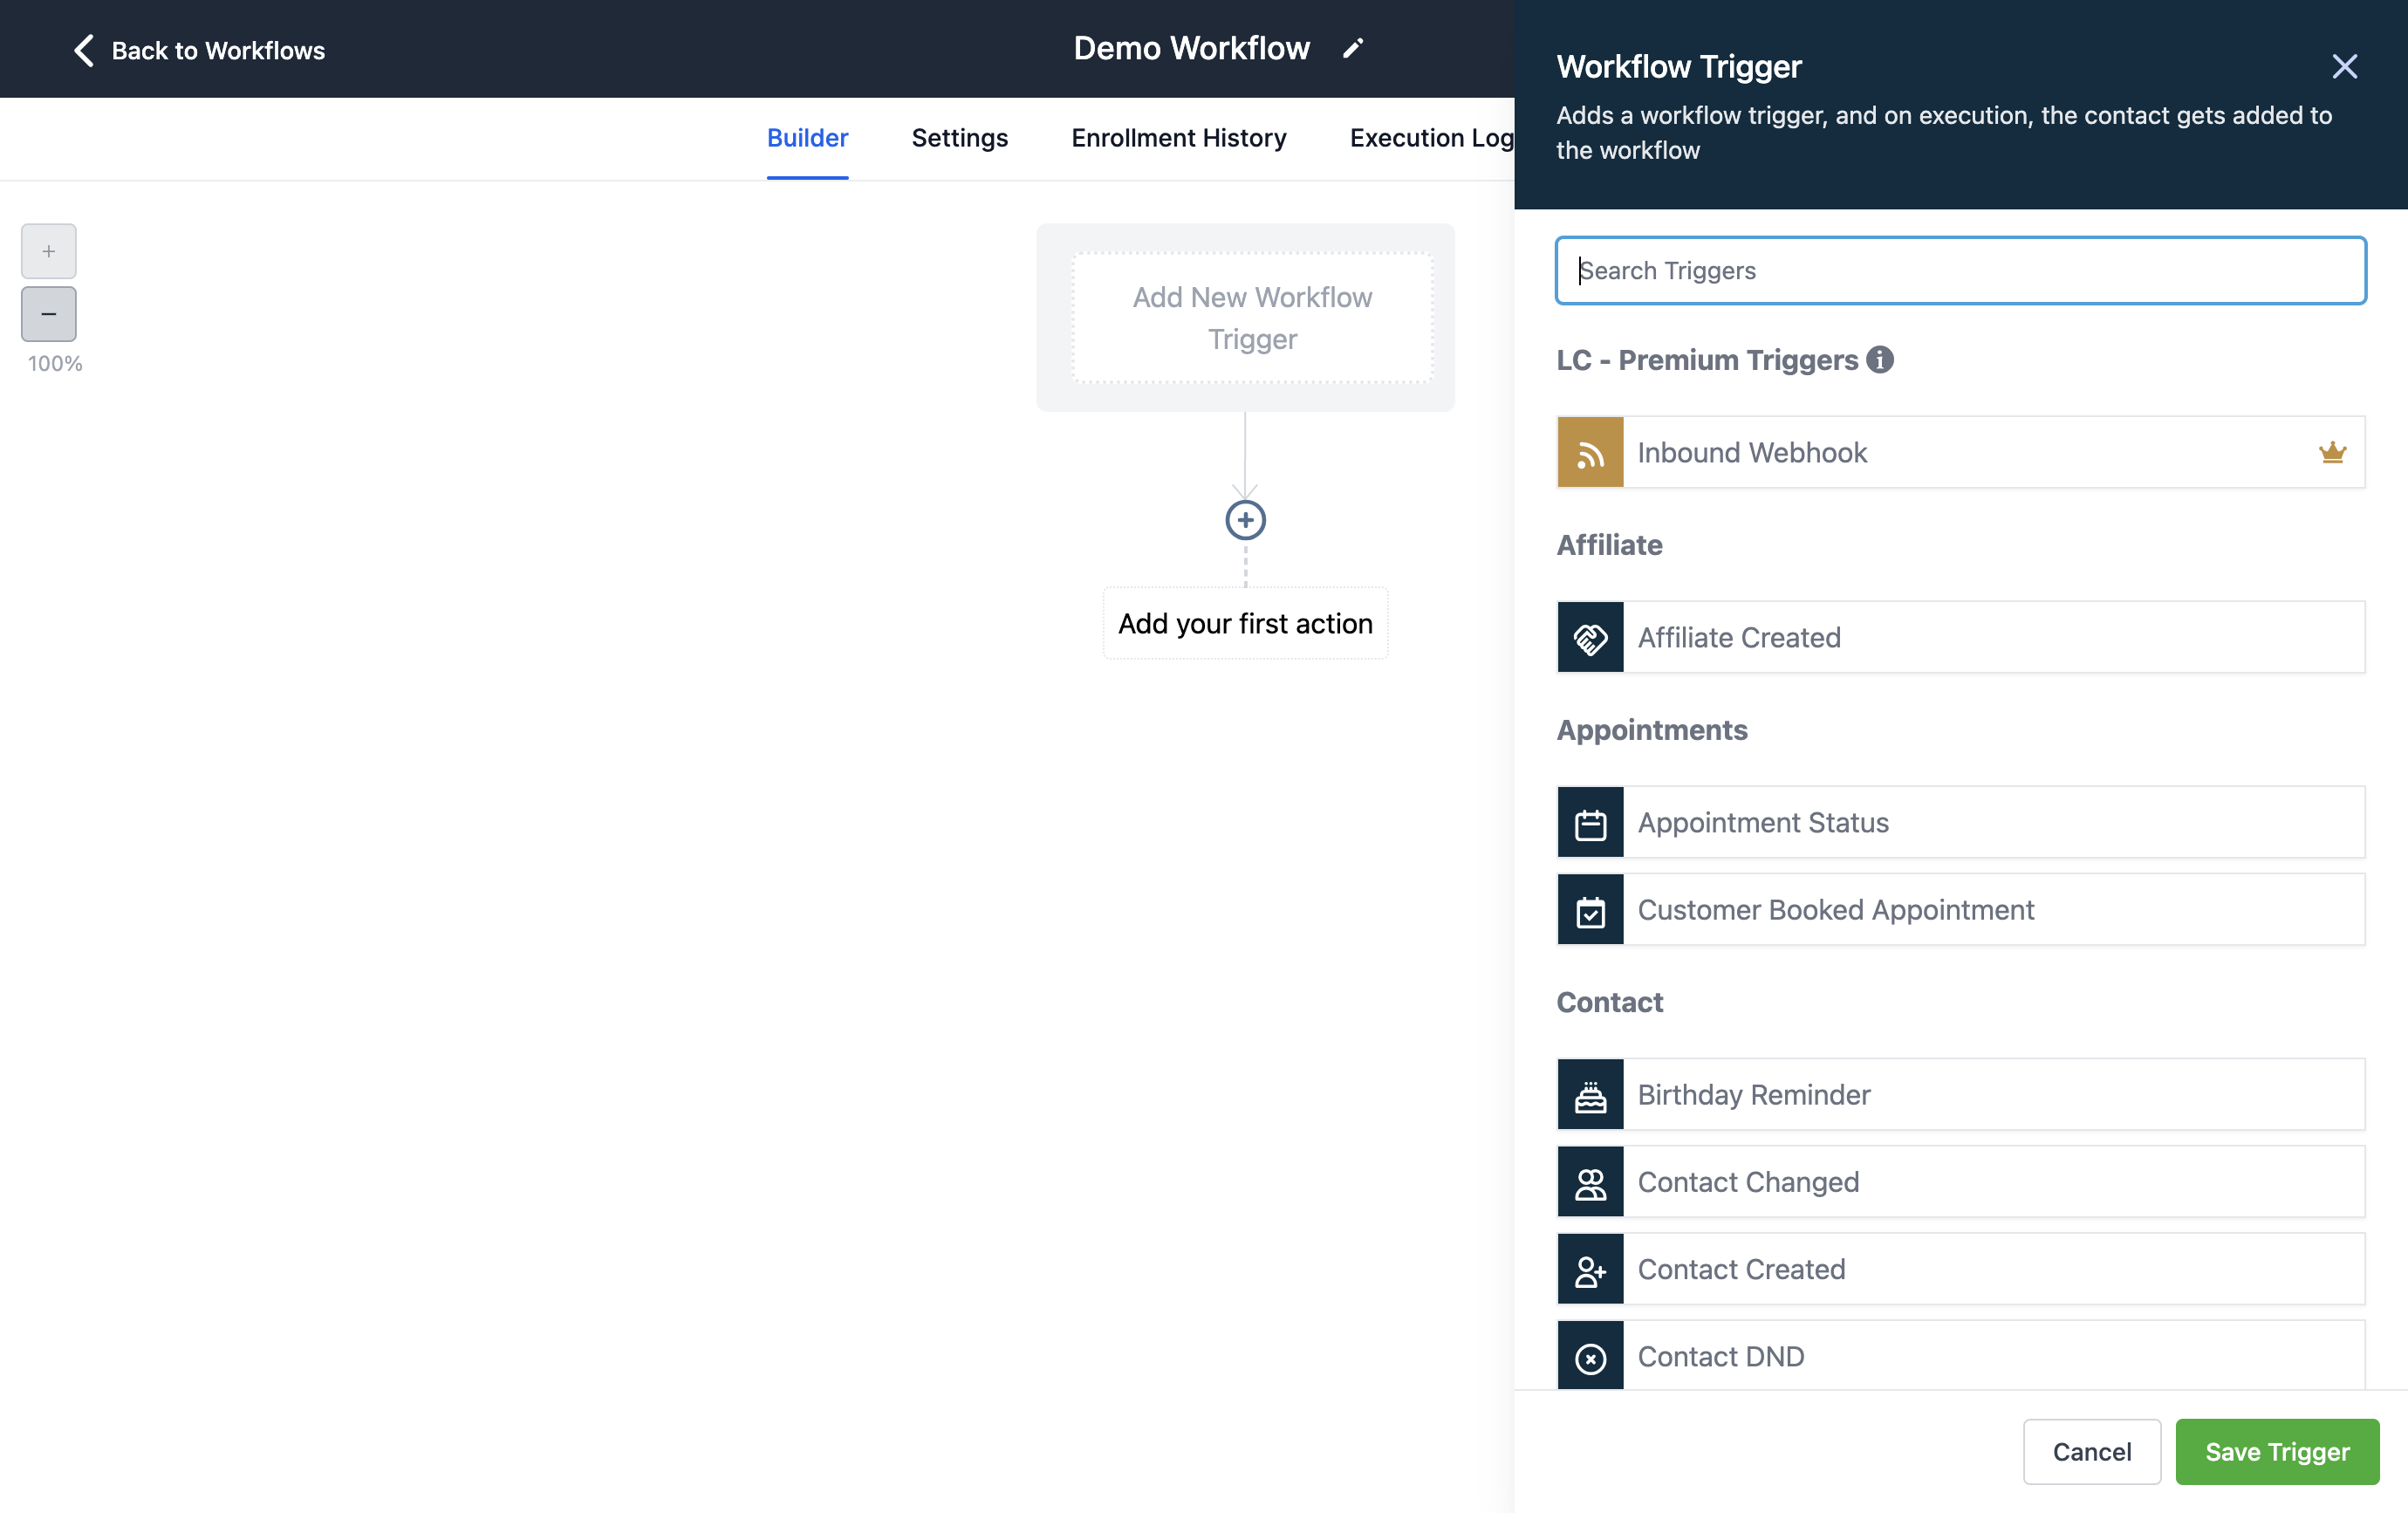This screenshot has height=1513, width=2408.
Task: Click the Demo Workflow title
Action: (x=1191, y=48)
